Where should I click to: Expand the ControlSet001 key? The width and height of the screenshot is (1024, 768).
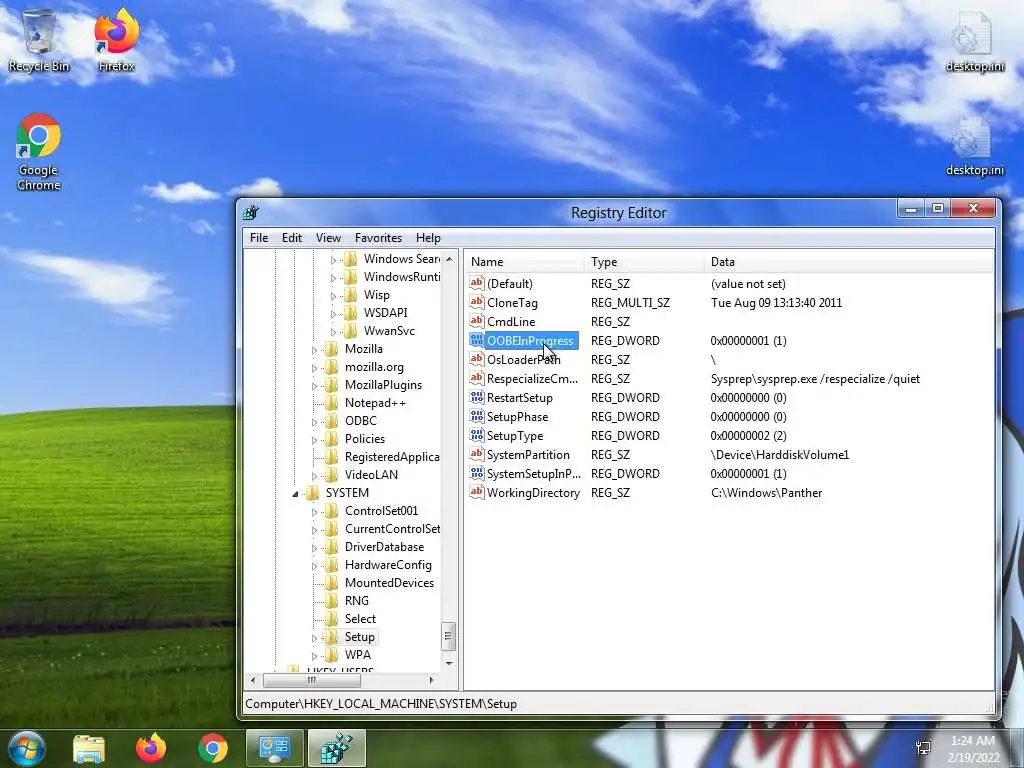click(x=314, y=511)
